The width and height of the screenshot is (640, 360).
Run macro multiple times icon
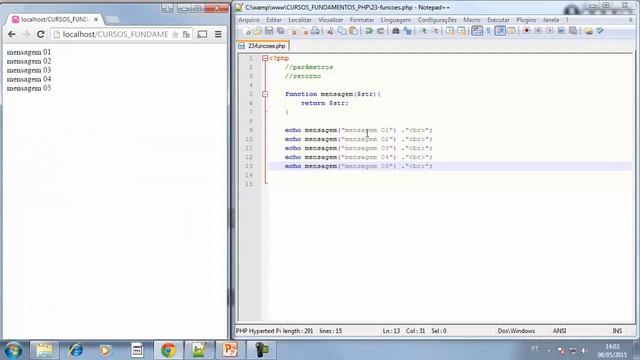pos(561,31)
